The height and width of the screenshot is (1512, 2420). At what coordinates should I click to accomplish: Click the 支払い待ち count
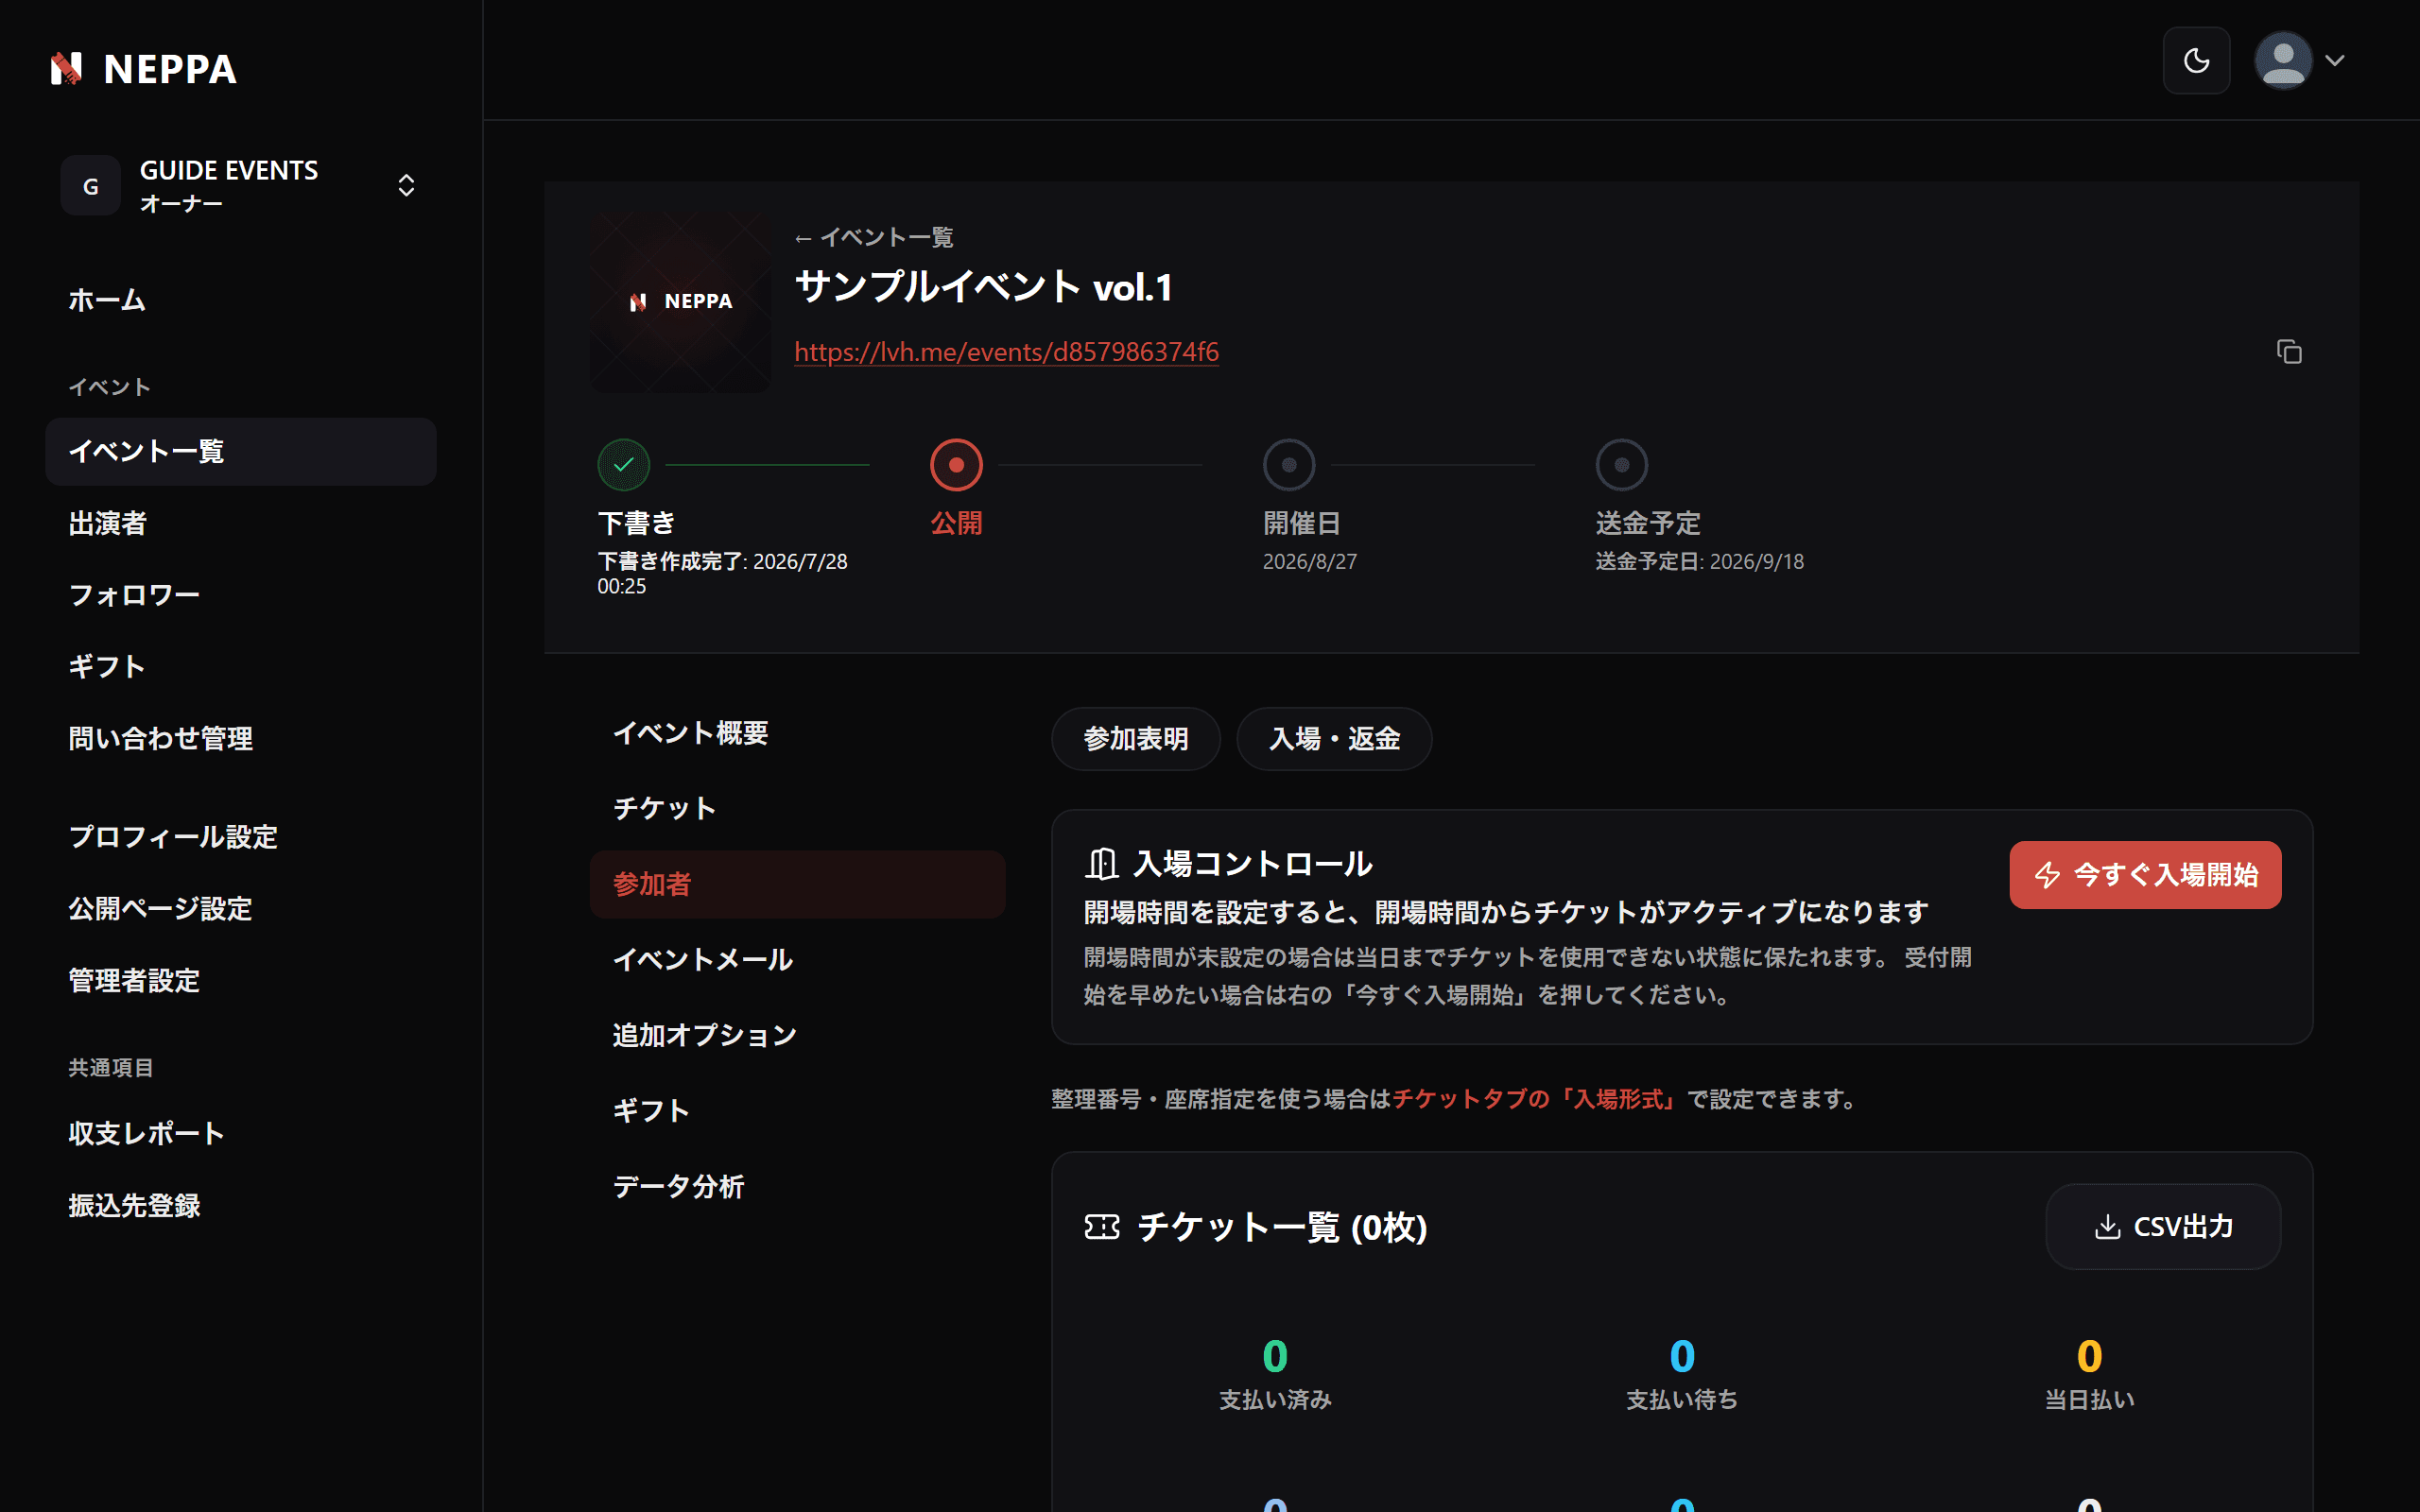pyautogui.click(x=1682, y=1357)
